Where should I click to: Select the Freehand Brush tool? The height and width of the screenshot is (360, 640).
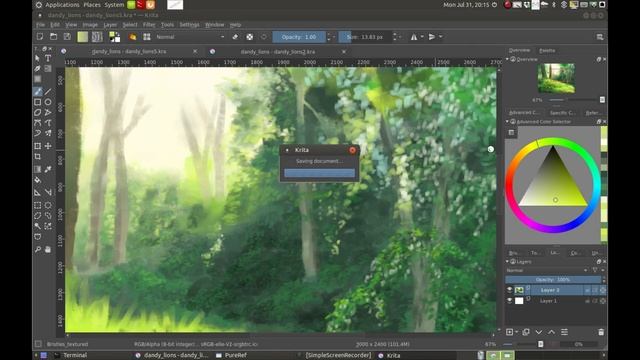pos(38,91)
